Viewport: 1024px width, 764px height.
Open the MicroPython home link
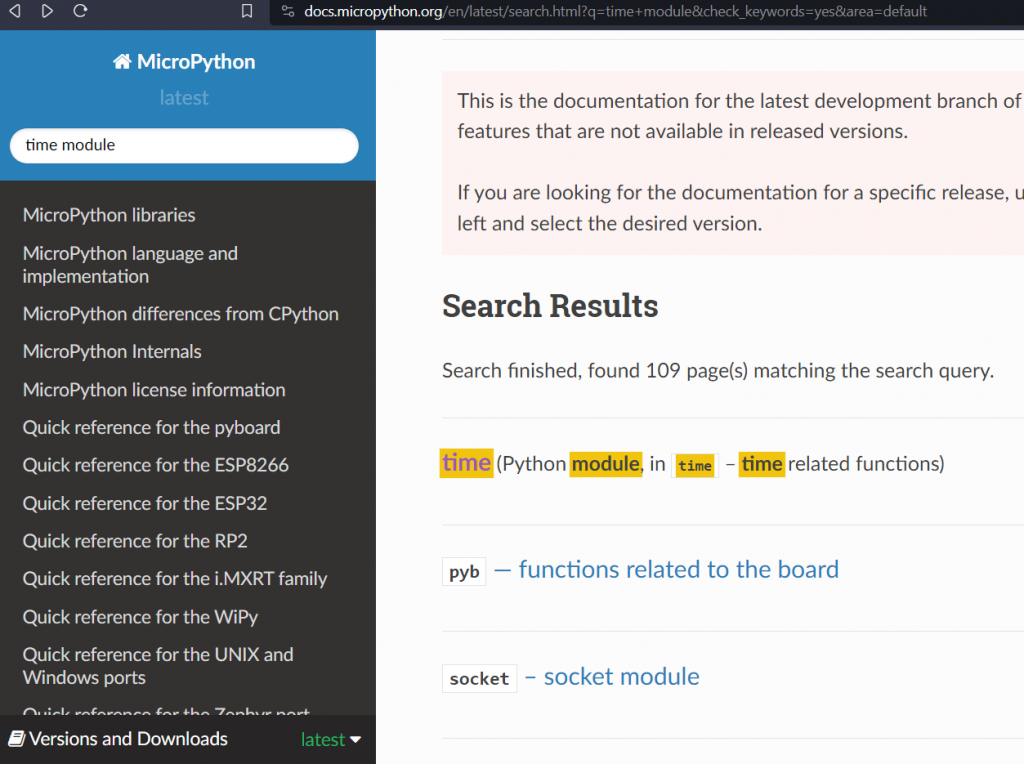click(184, 61)
